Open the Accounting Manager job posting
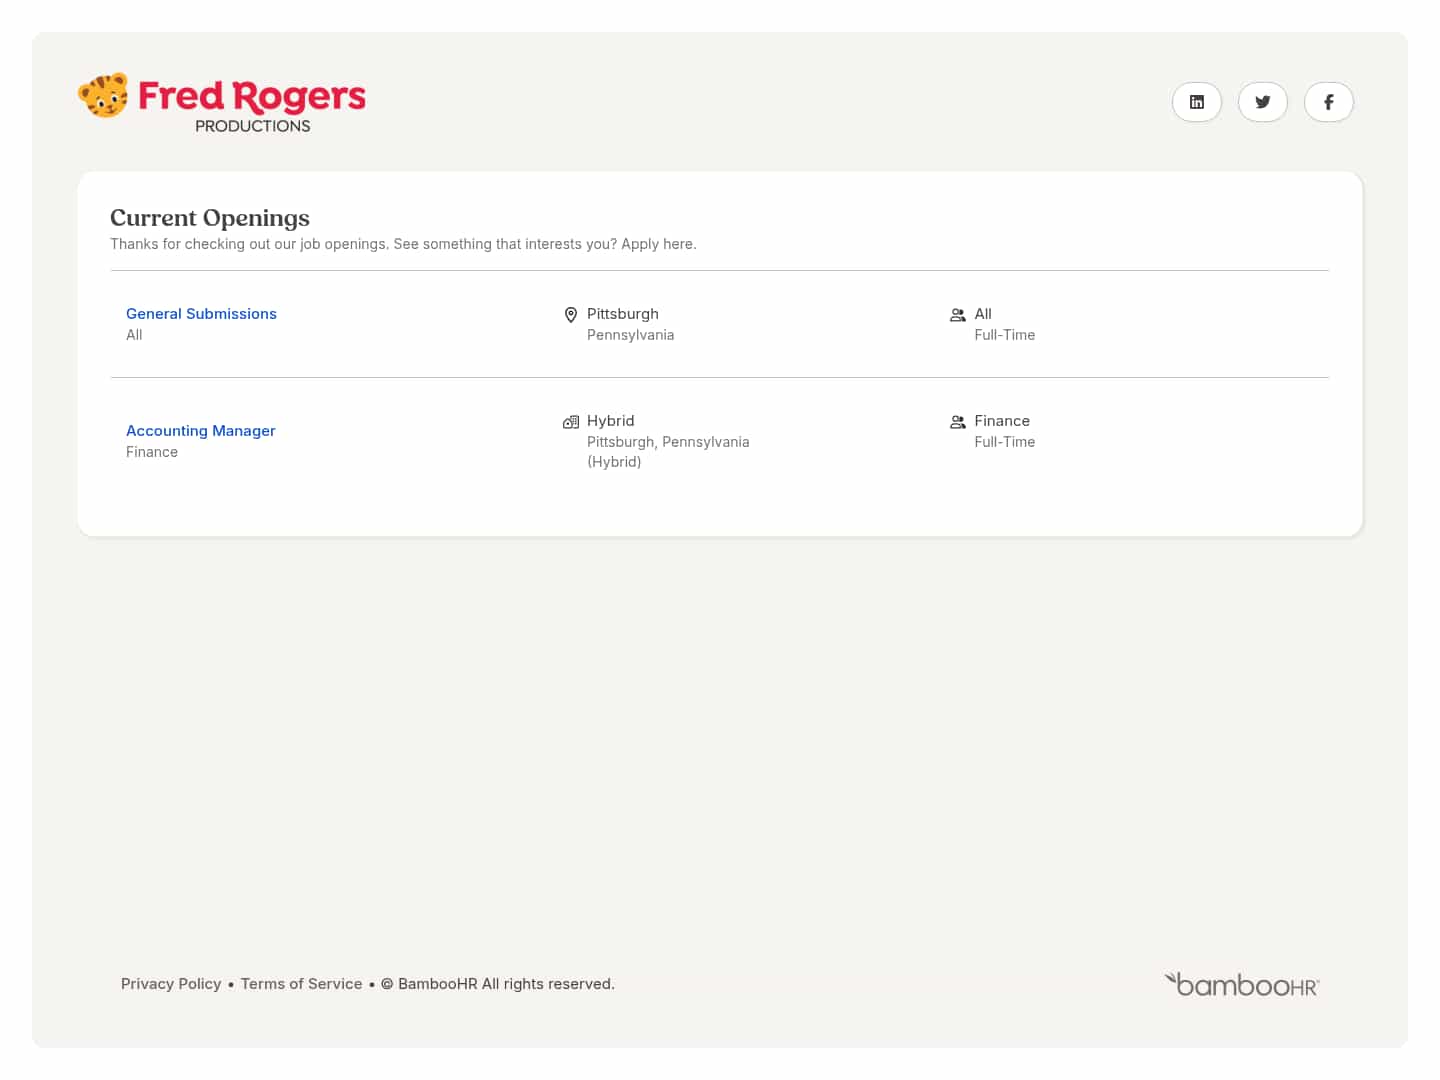The height and width of the screenshot is (1080, 1440). pyautogui.click(x=201, y=431)
